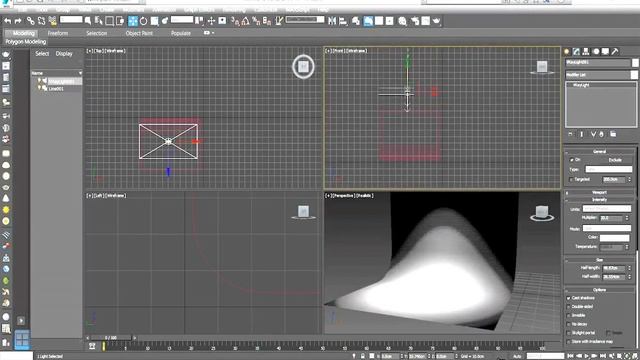Viewport: 640px width, 360px height.
Task: Open the Display menu in Scene Explorer
Action: (x=64, y=53)
